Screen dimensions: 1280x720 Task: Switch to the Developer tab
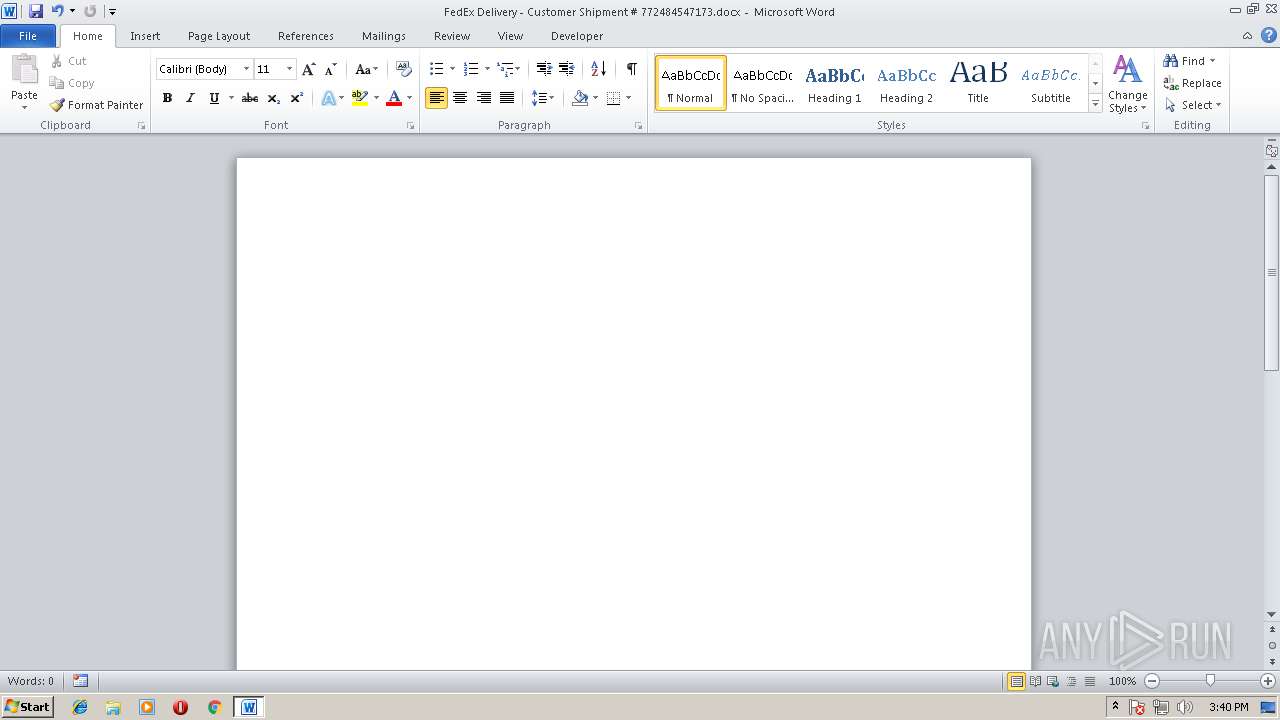point(577,36)
